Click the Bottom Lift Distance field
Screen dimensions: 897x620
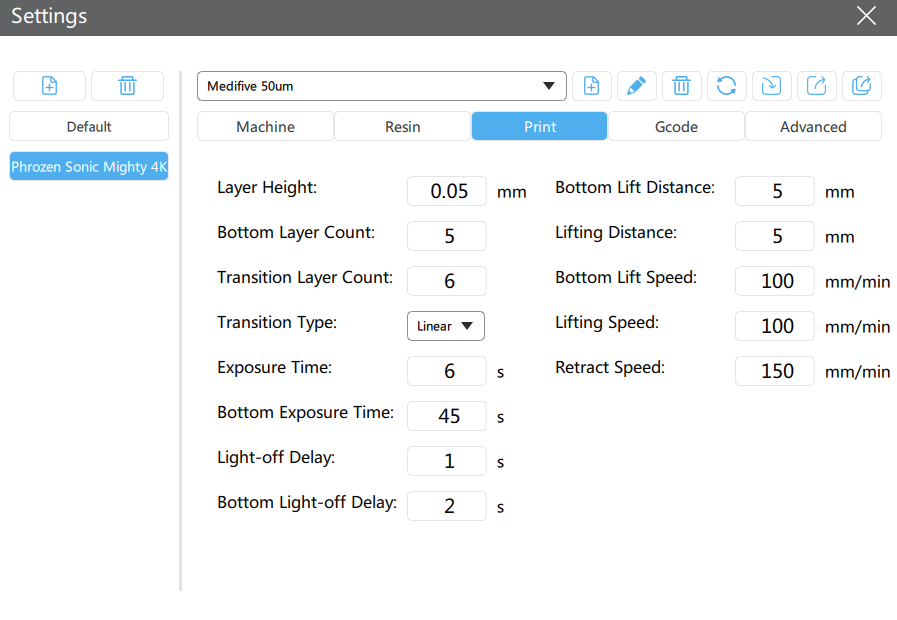pos(775,191)
